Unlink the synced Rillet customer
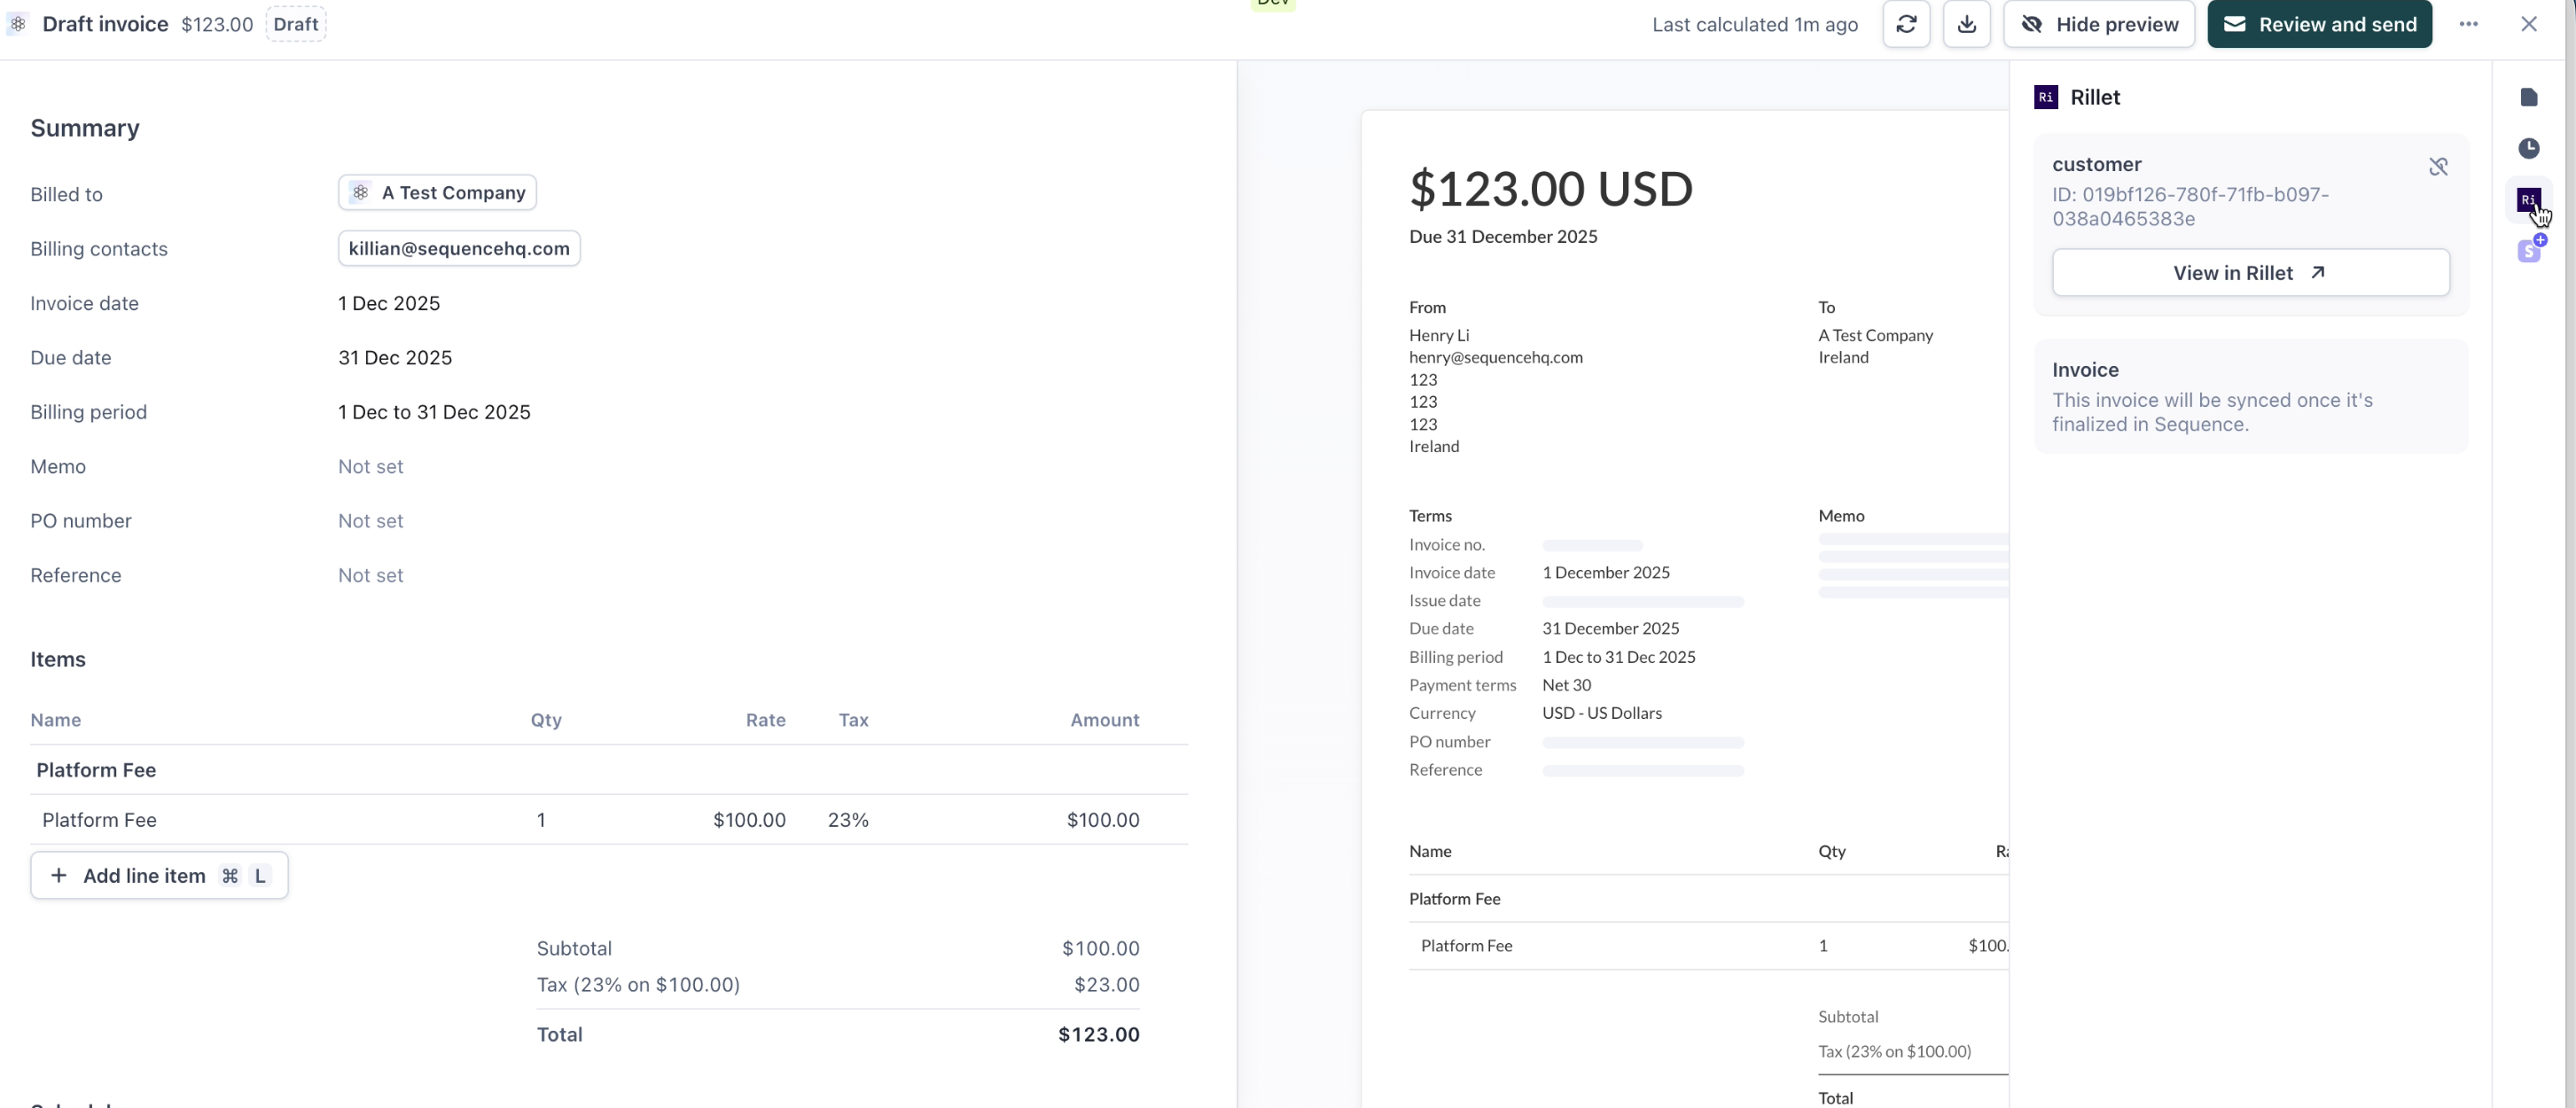2576x1108 pixels. (2439, 166)
